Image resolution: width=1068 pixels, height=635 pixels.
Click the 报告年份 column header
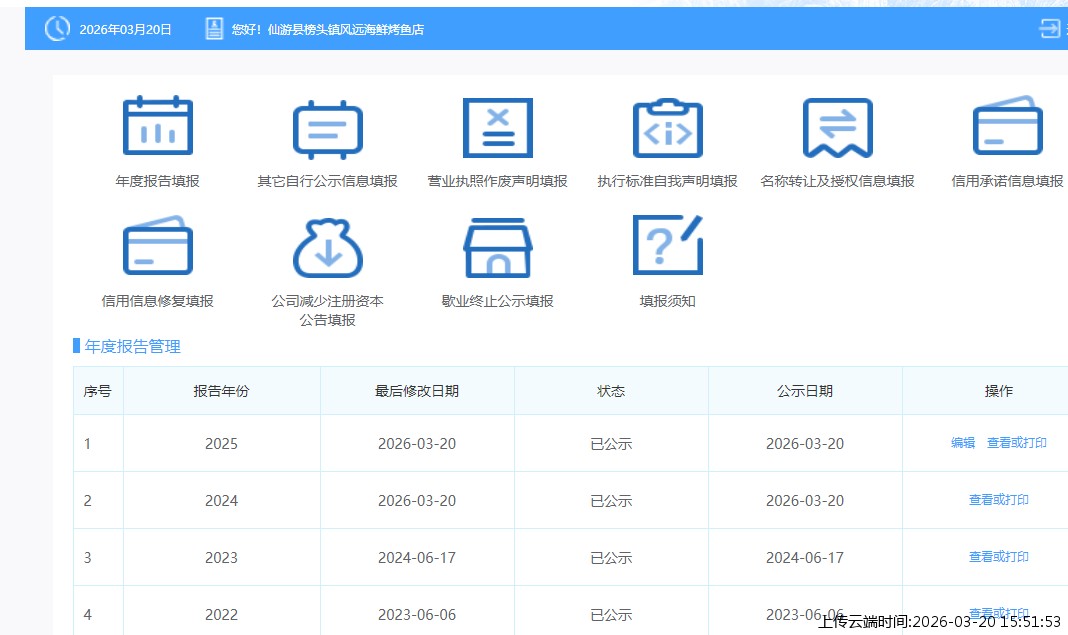pos(221,391)
